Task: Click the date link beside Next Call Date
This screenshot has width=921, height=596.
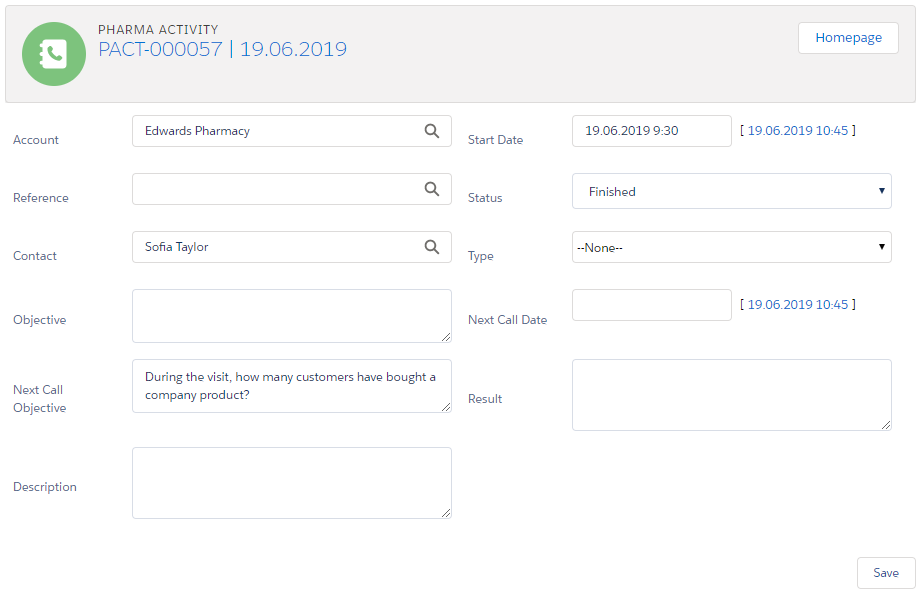Action: click(797, 305)
